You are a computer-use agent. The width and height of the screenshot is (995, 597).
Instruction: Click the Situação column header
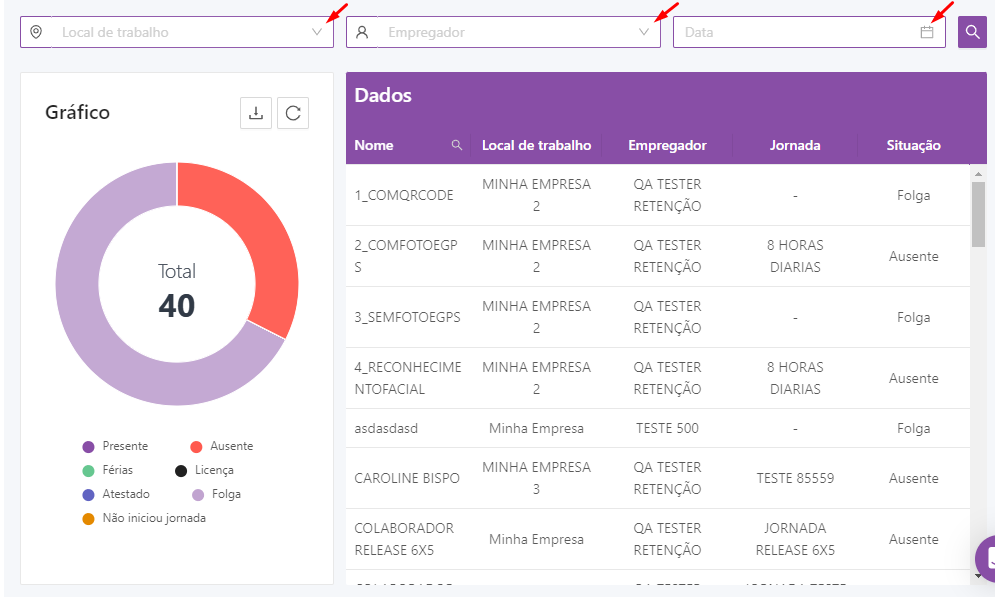tap(913, 145)
